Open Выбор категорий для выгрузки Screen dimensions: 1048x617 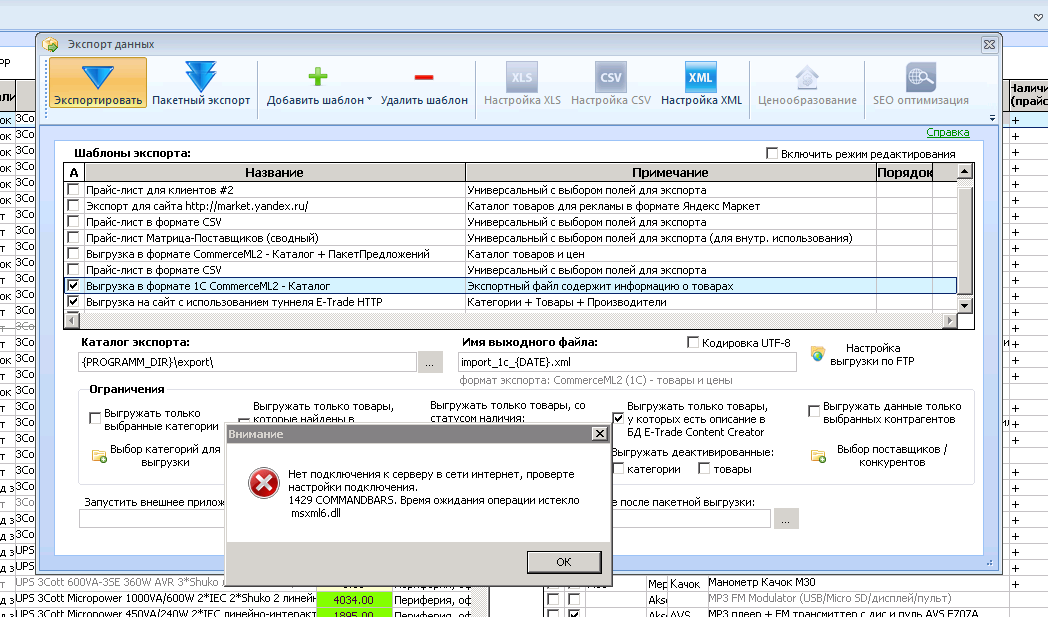click(x=156, y=456)
